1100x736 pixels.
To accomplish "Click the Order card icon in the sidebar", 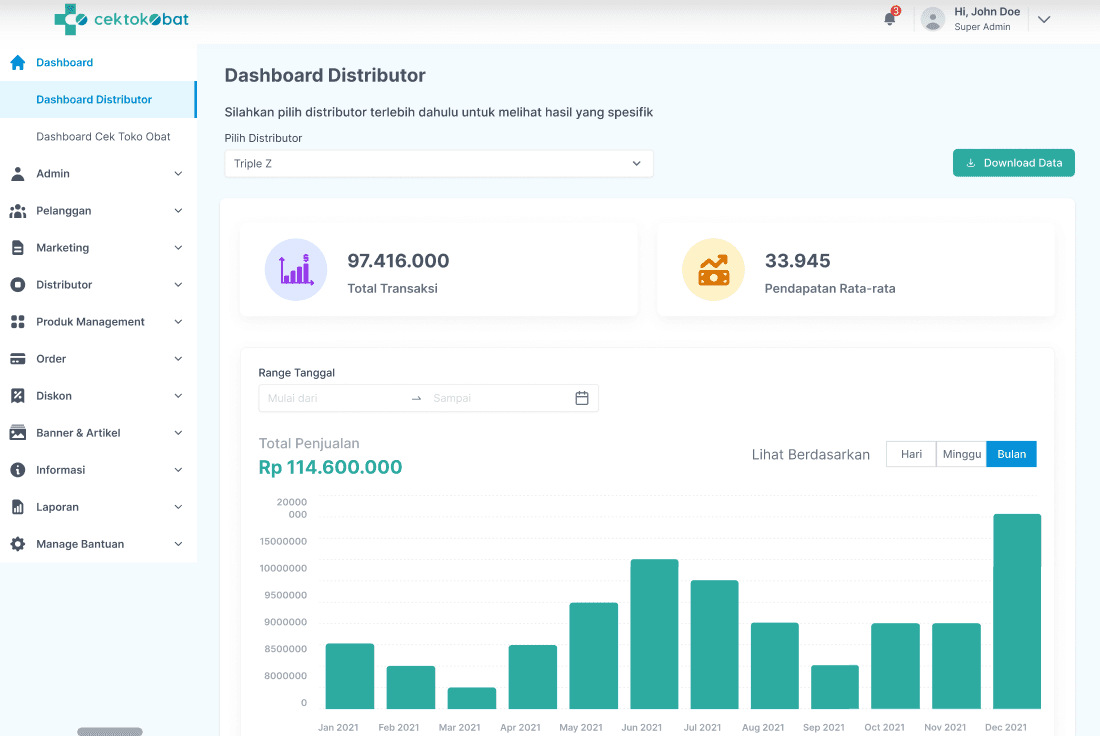I will (x=17, y=359).
